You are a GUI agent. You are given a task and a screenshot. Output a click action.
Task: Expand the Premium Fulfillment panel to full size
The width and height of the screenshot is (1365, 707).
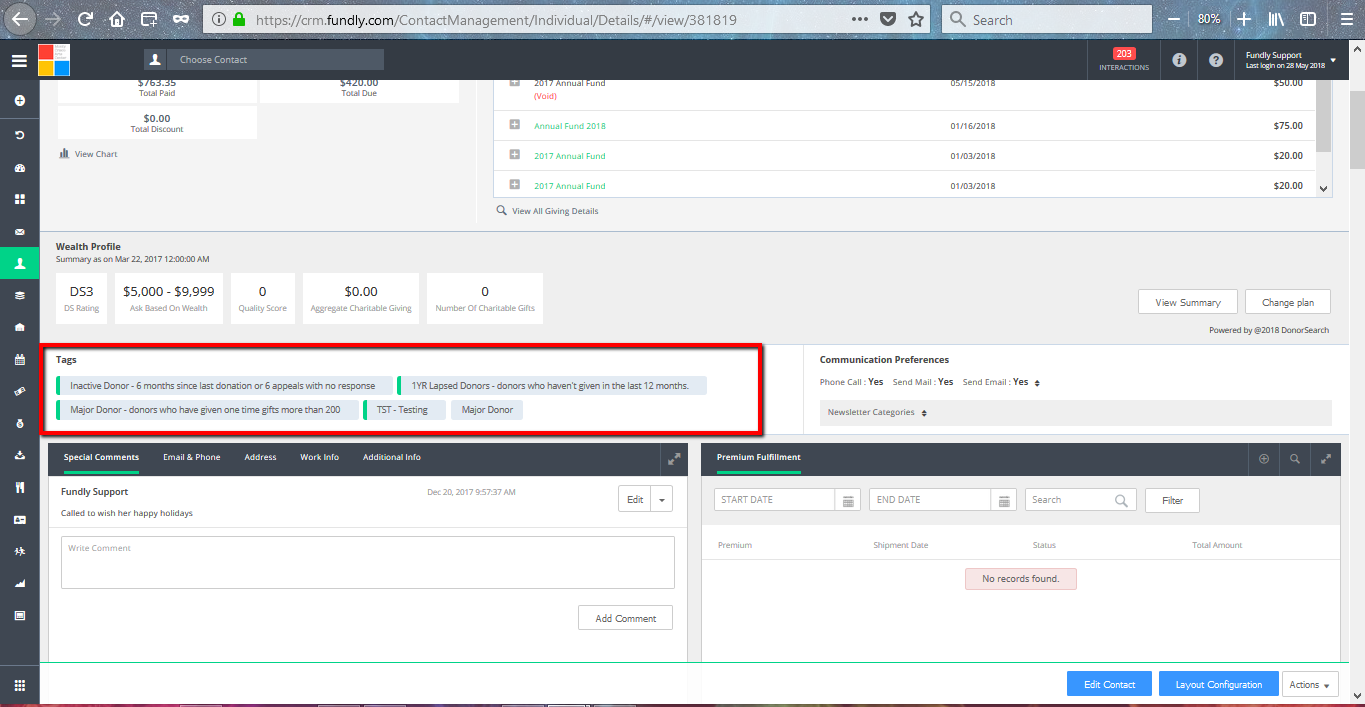tap(1326, 459)
